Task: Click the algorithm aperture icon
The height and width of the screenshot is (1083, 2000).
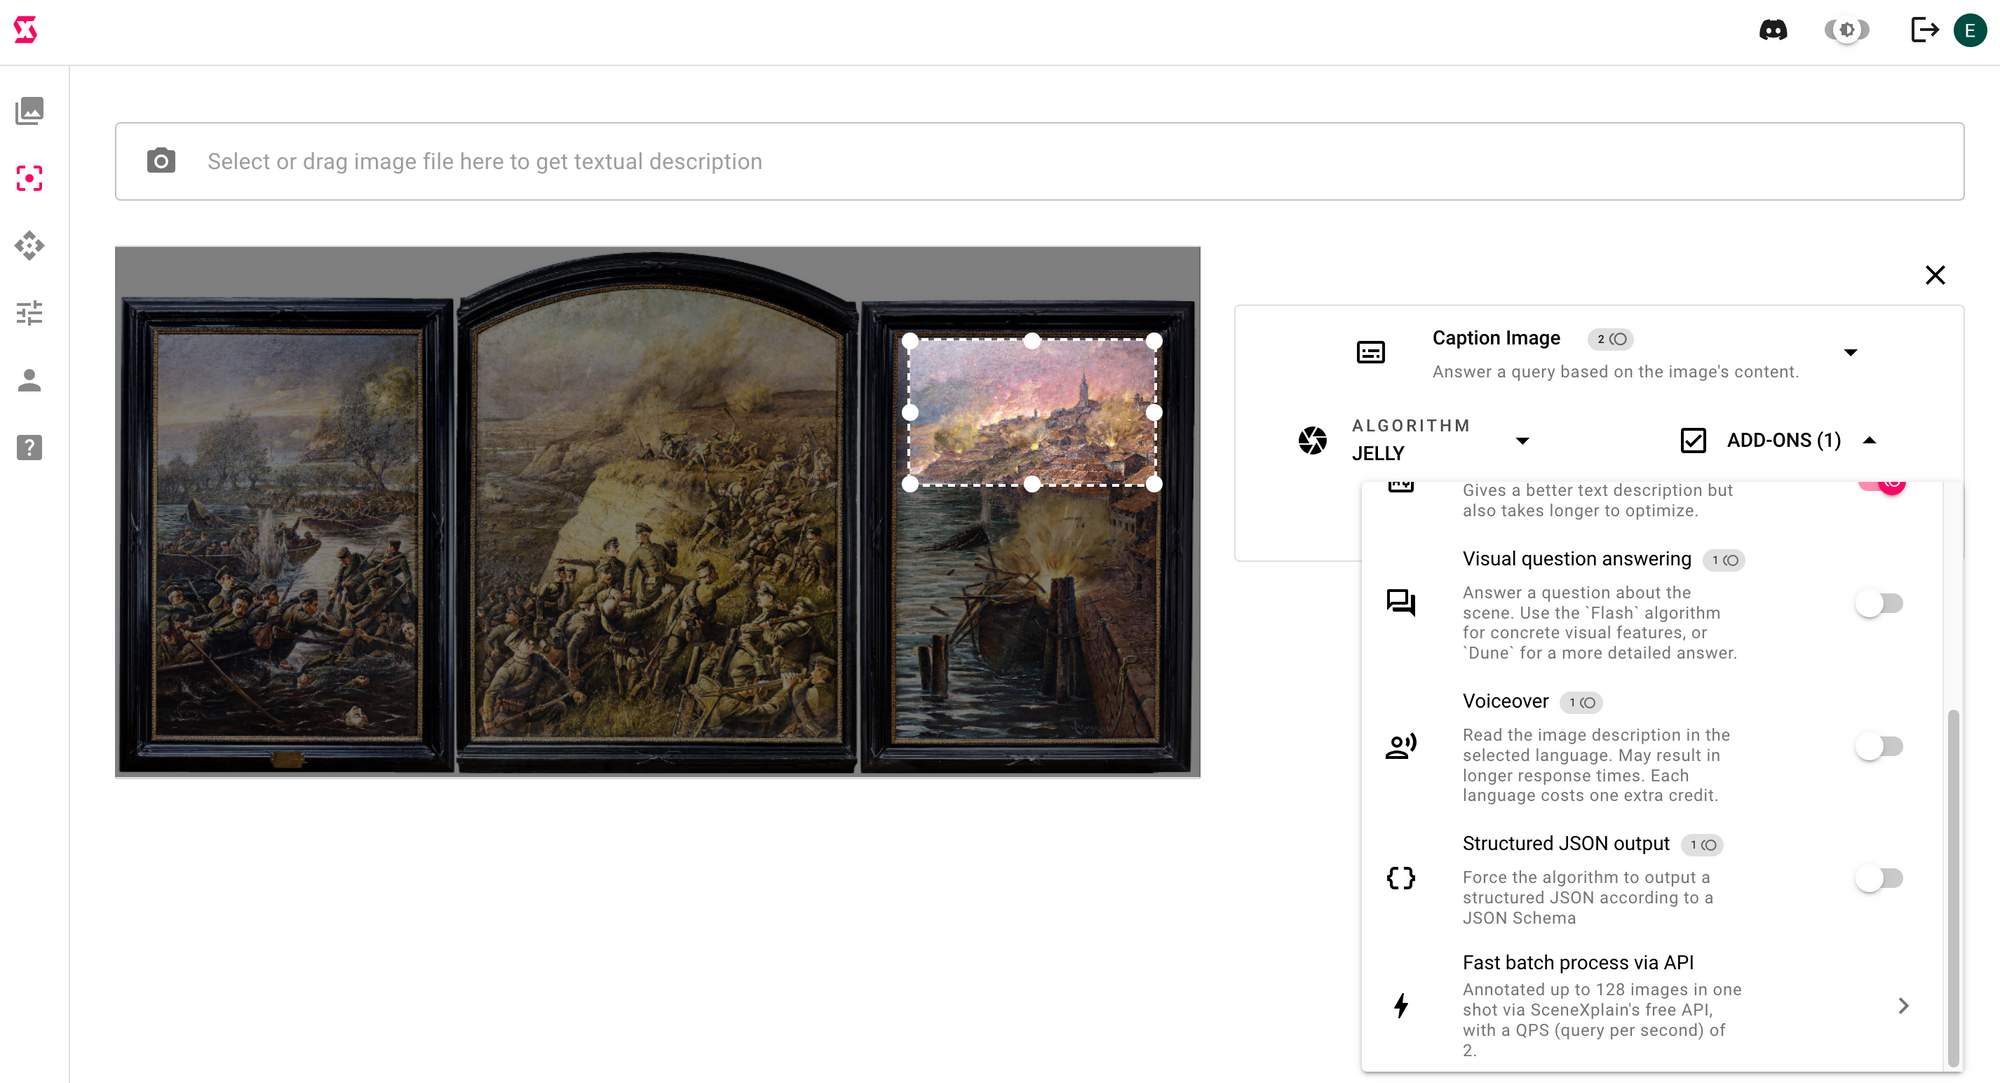Action: coord(1312,440)
